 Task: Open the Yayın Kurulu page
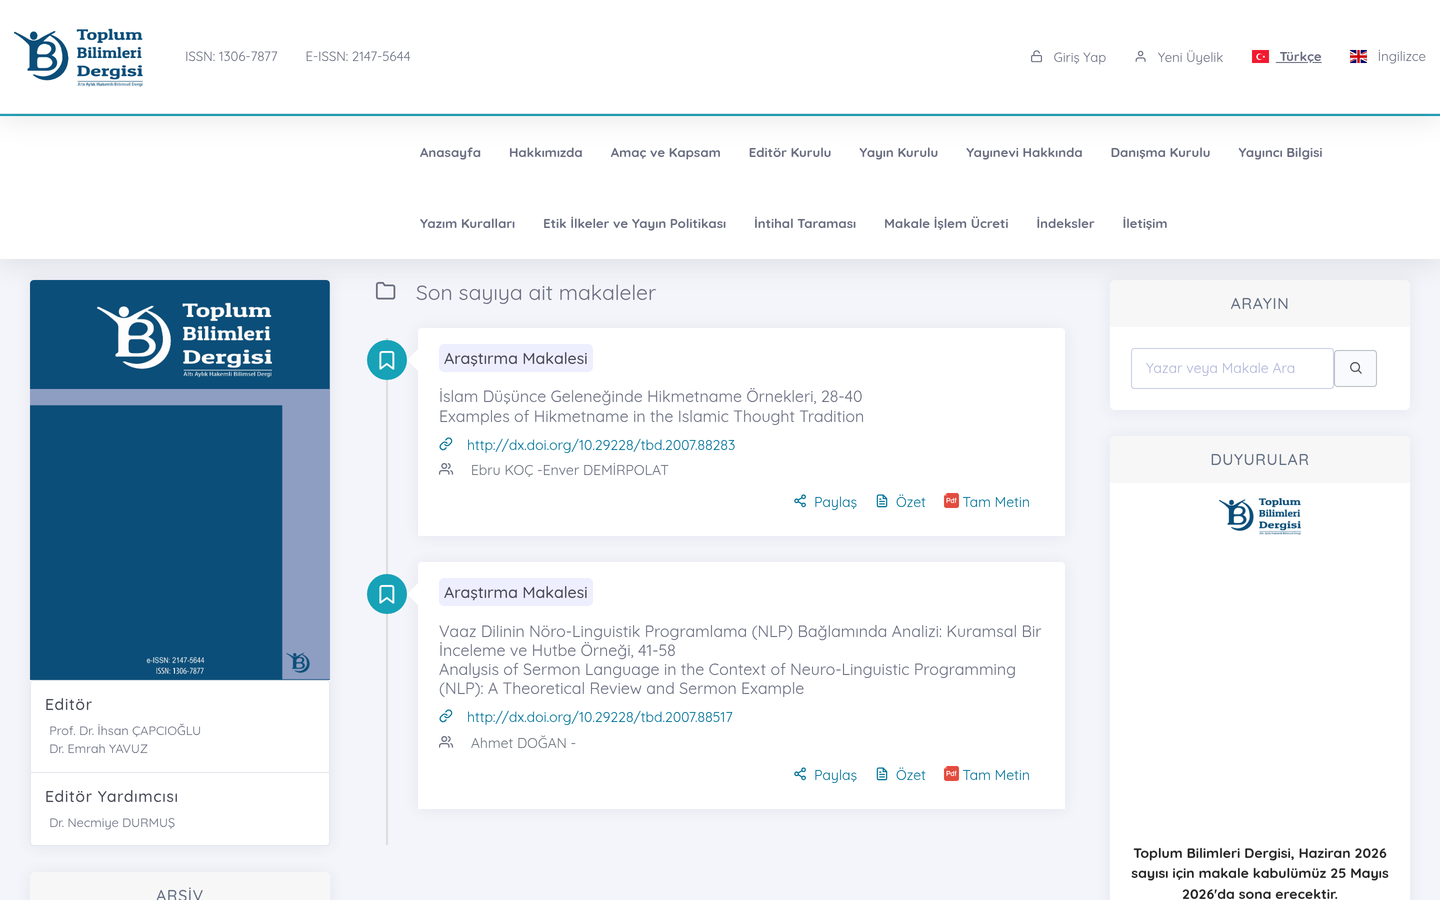(x=898, y=153)
